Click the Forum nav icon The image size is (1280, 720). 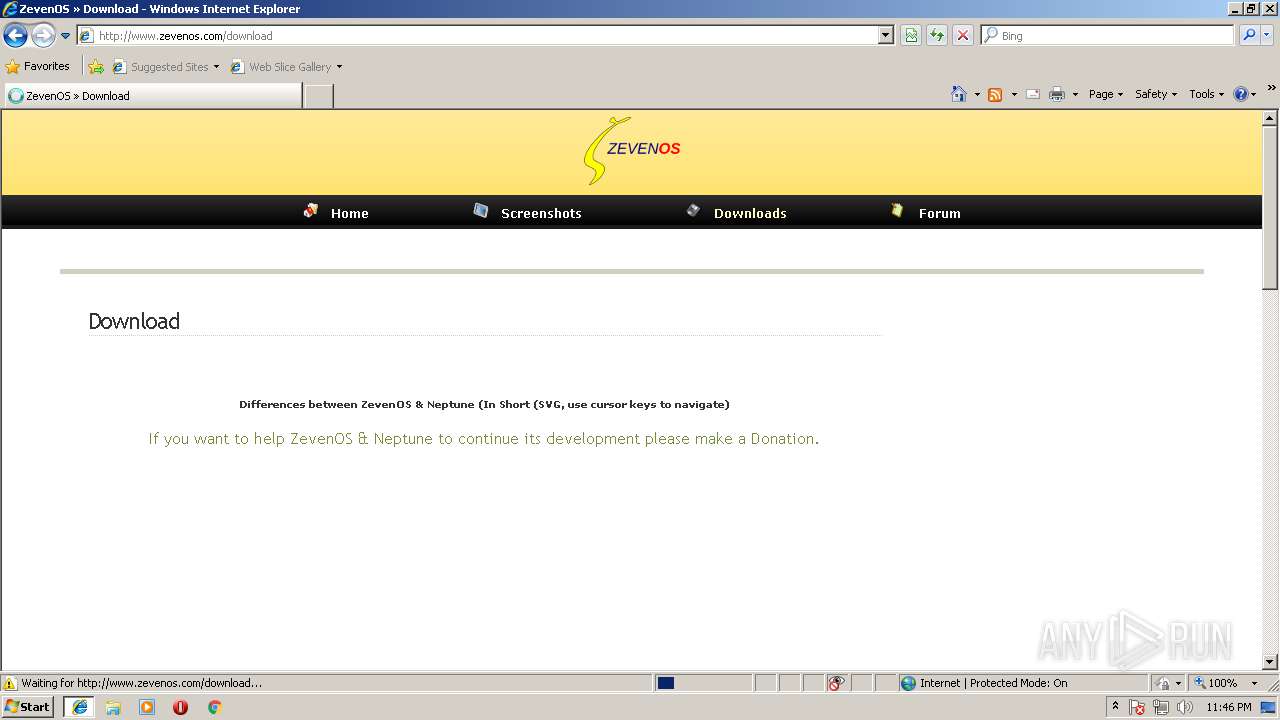(897, 210)
